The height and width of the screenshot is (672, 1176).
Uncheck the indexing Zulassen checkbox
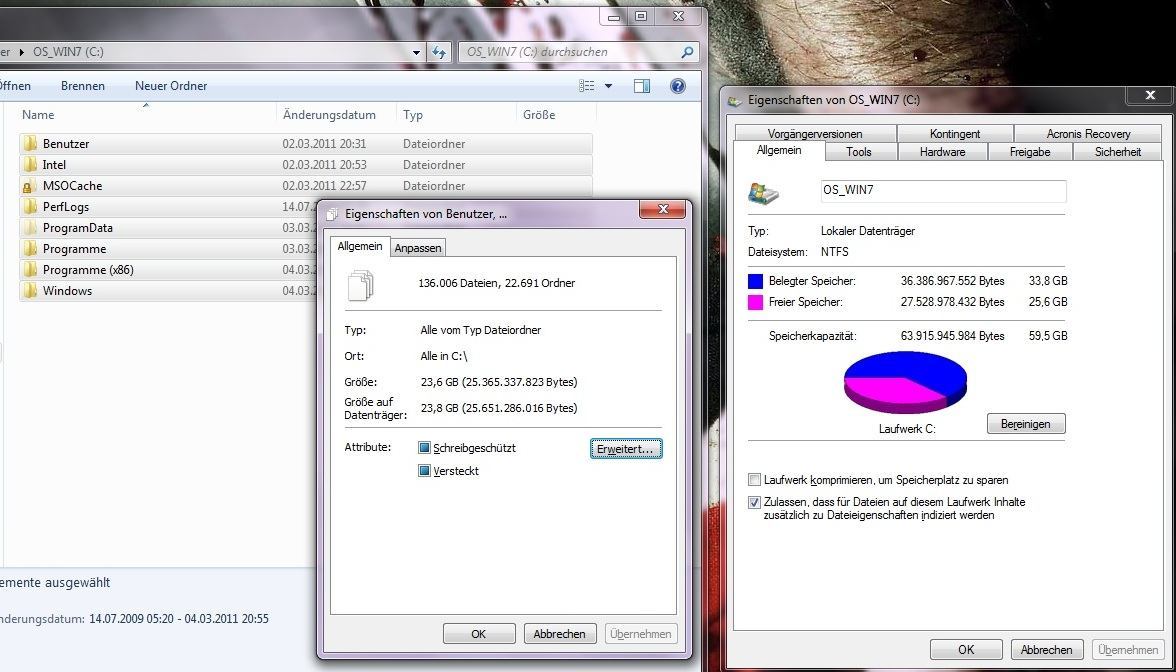pyautogui.click(x=754, y=502)
